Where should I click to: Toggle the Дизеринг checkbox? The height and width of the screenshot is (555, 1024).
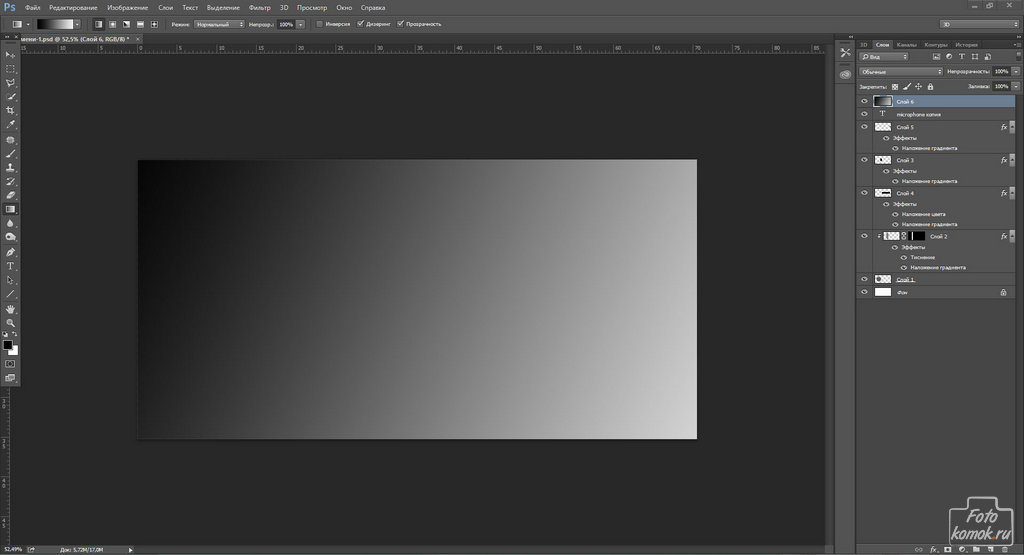point(360,24)
